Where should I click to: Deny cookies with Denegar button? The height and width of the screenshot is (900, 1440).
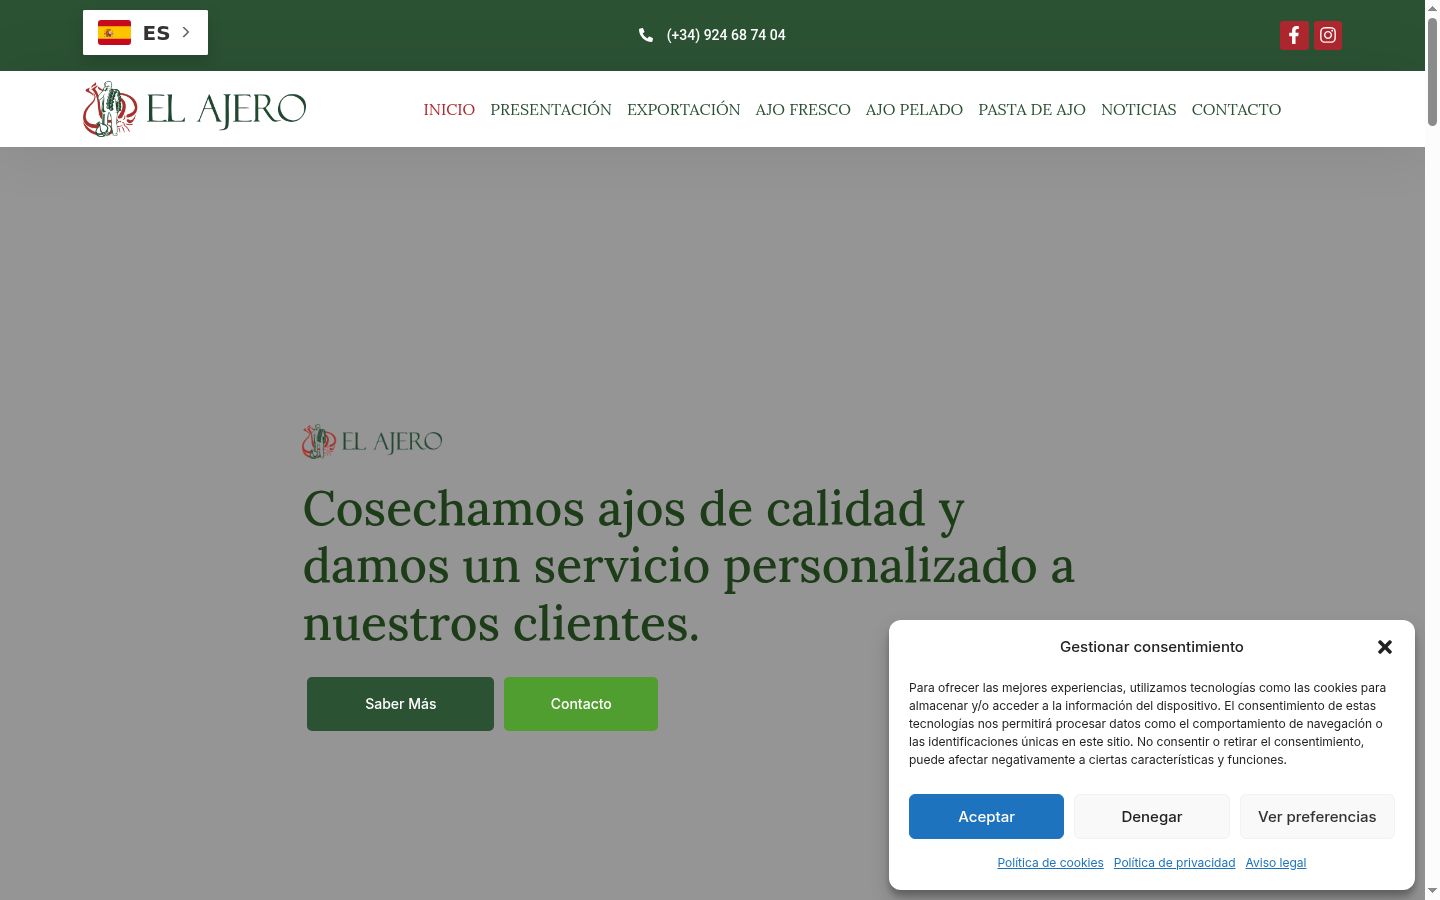click(1152, 816)
